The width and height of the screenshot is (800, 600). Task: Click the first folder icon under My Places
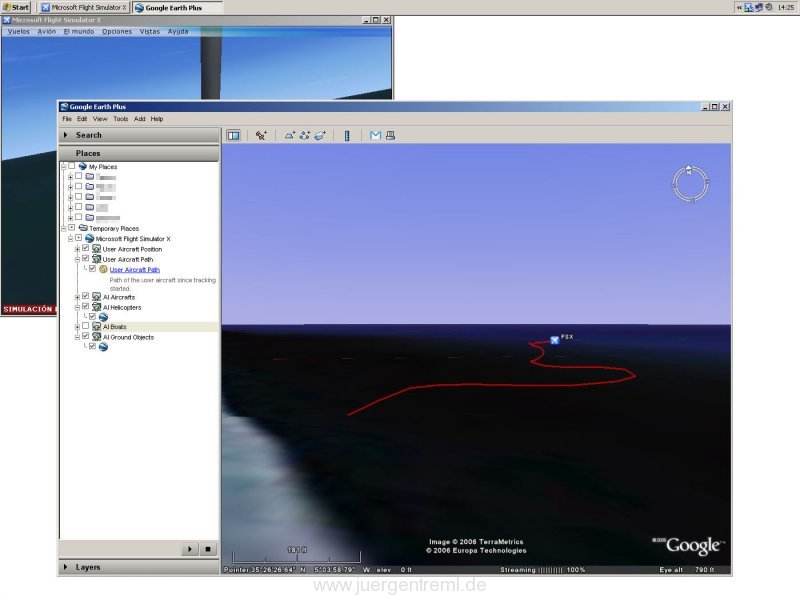coord(90,177)
